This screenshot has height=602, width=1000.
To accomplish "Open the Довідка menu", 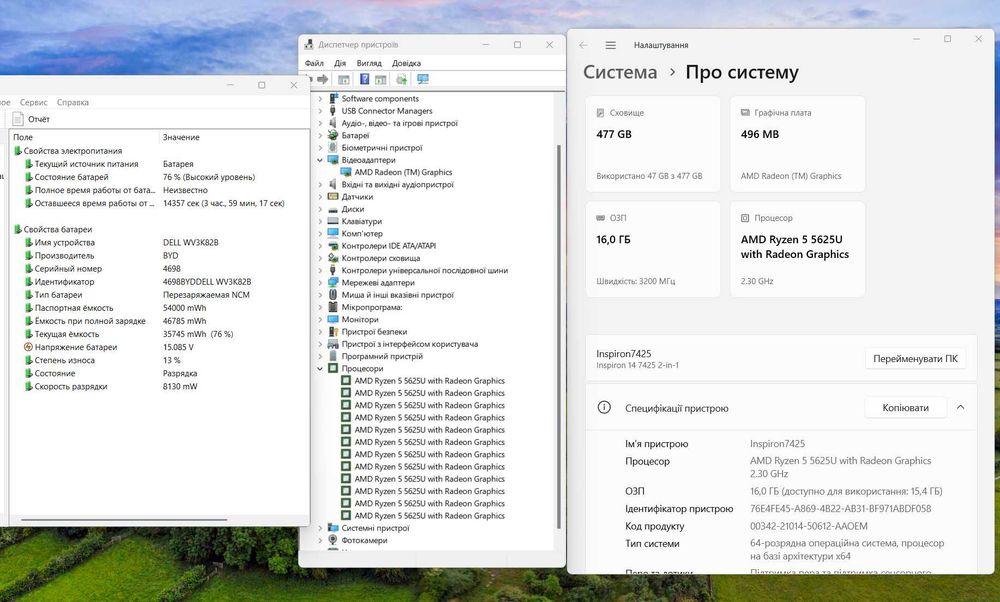I will coord(406,63).
